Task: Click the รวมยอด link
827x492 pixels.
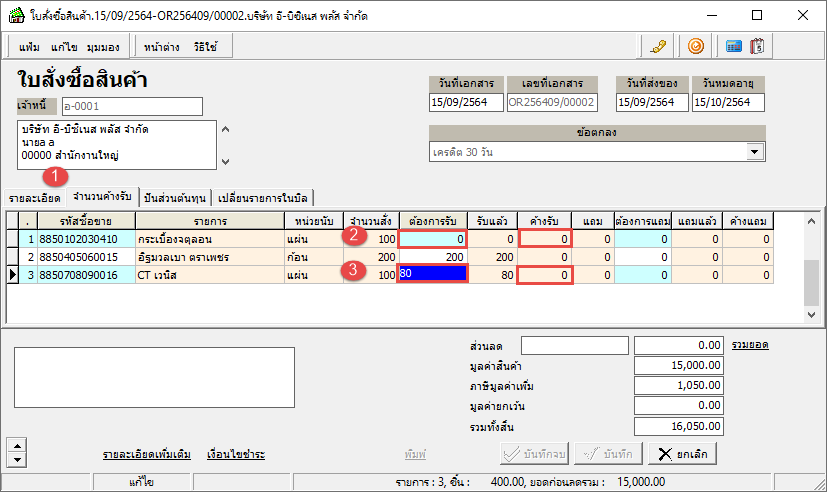Action: [750, 345]
